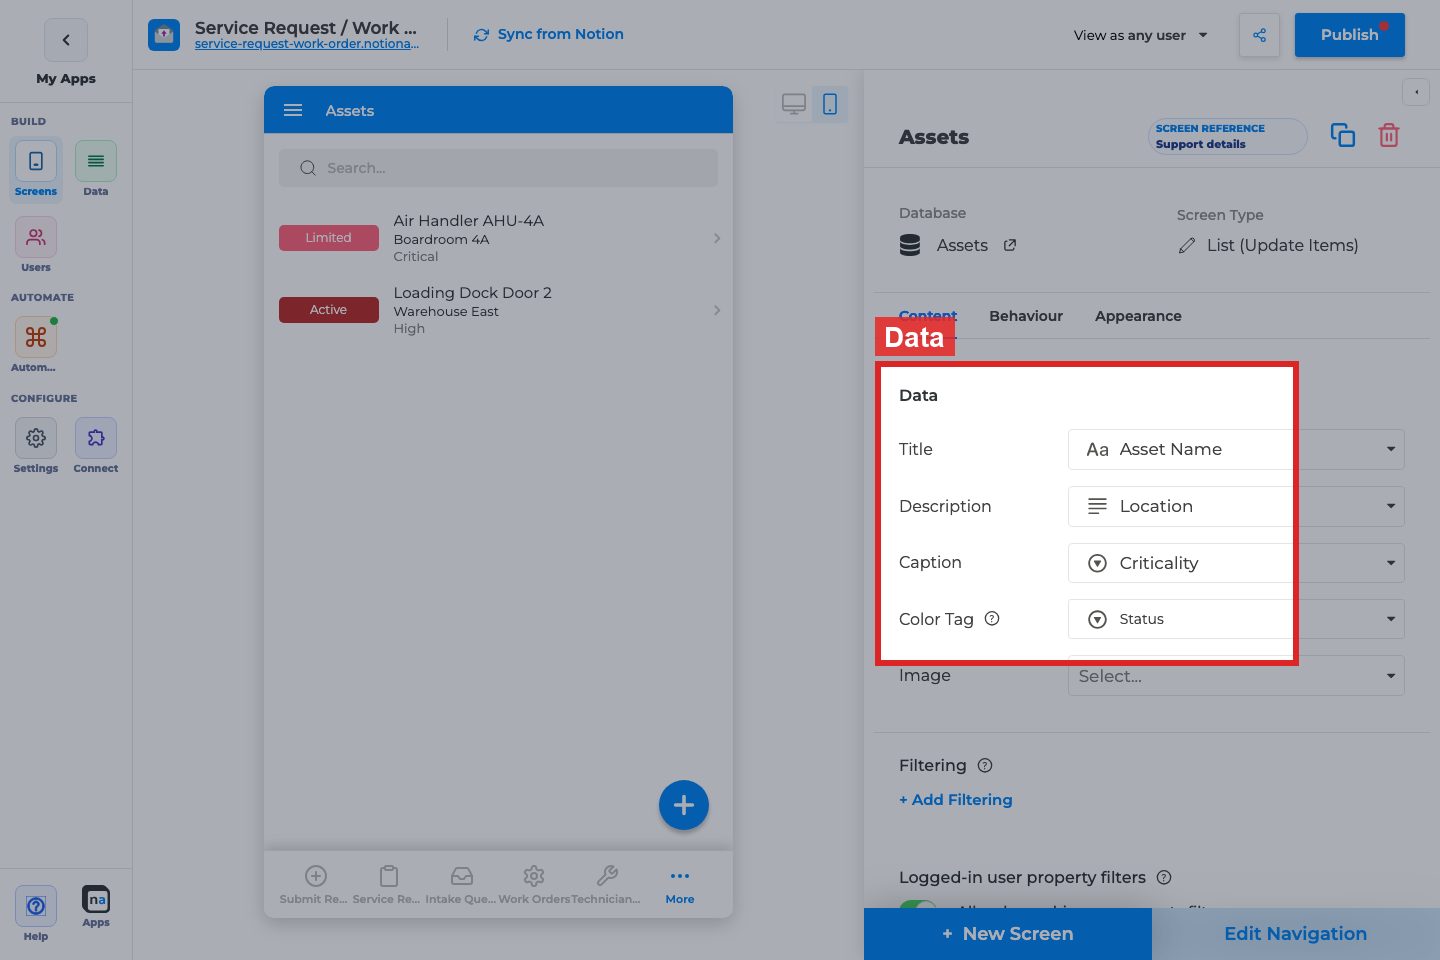Select Work Orders in bottom navigation
1440x960 pixels.
(534, 884)
